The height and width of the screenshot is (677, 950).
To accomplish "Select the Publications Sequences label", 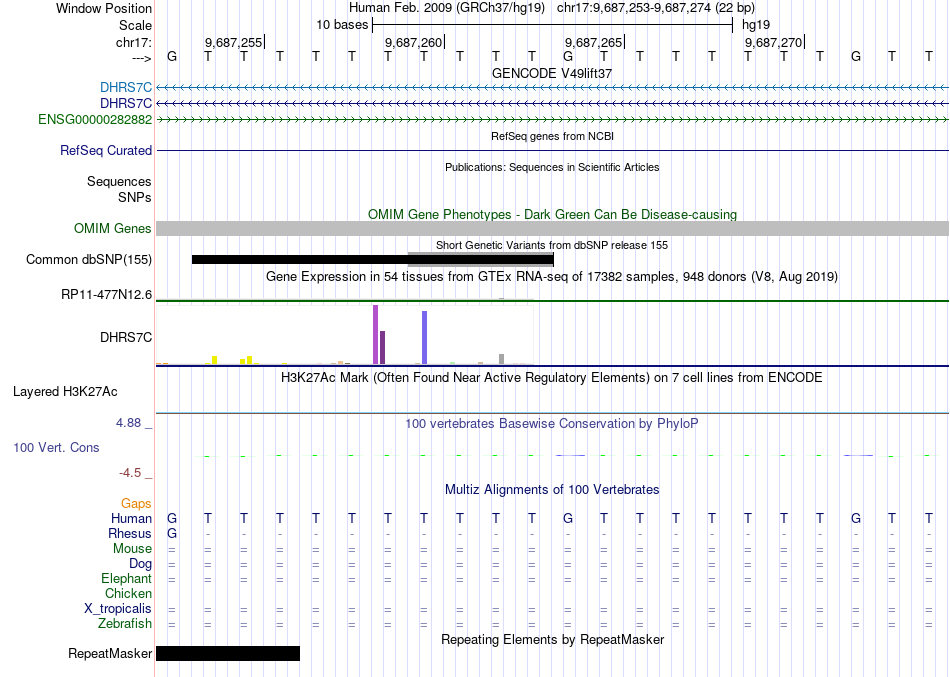I will (x=119, y=181).
